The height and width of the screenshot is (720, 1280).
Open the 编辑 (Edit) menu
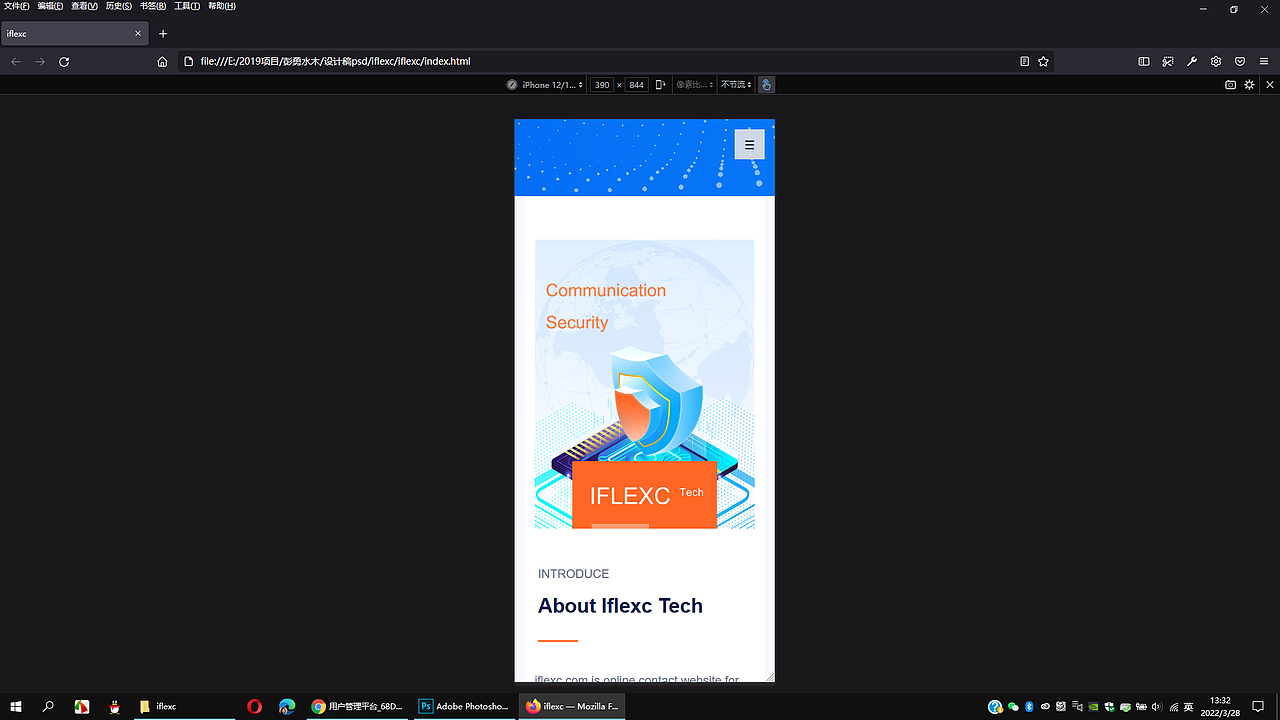point(51,6)
